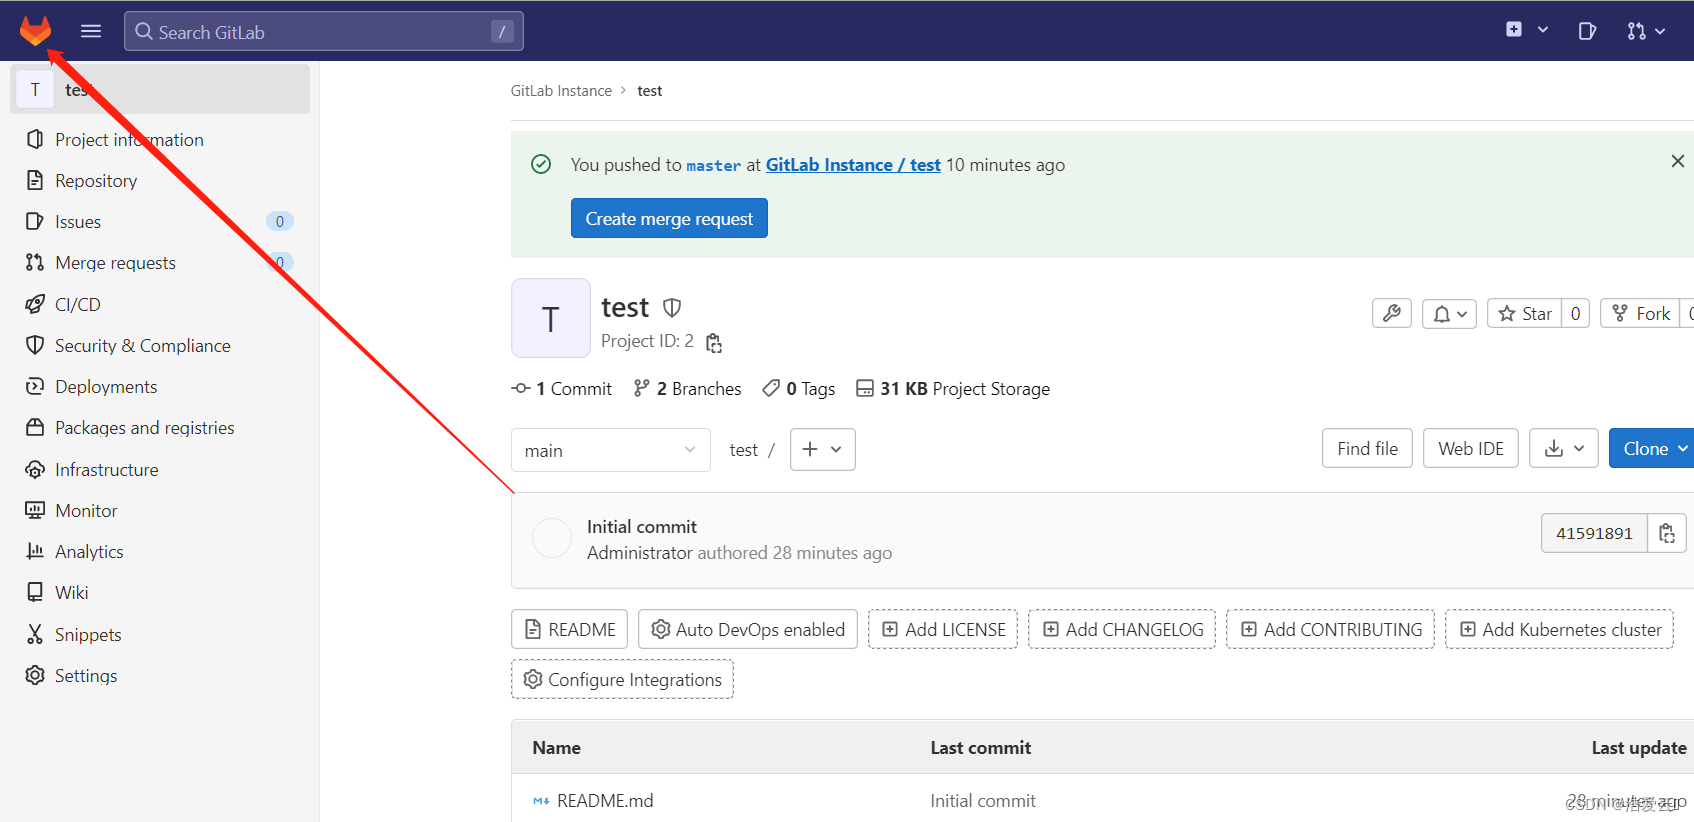Click the master branch name in banner
The height and width of the screenshot is (822, 1694).
[x=714, y=166]
